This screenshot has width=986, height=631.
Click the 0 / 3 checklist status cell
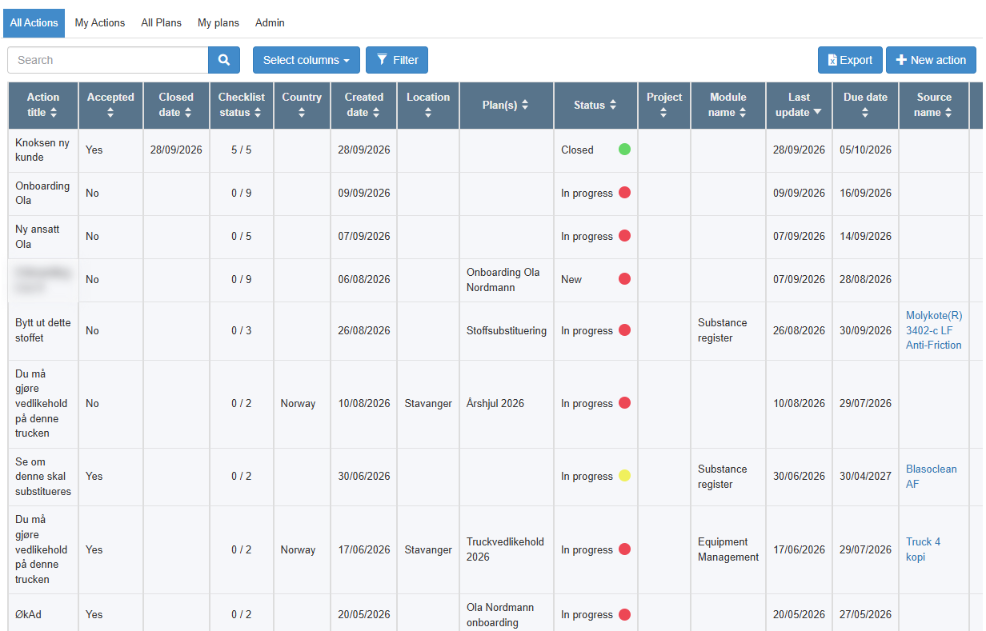tap(241, 330)
